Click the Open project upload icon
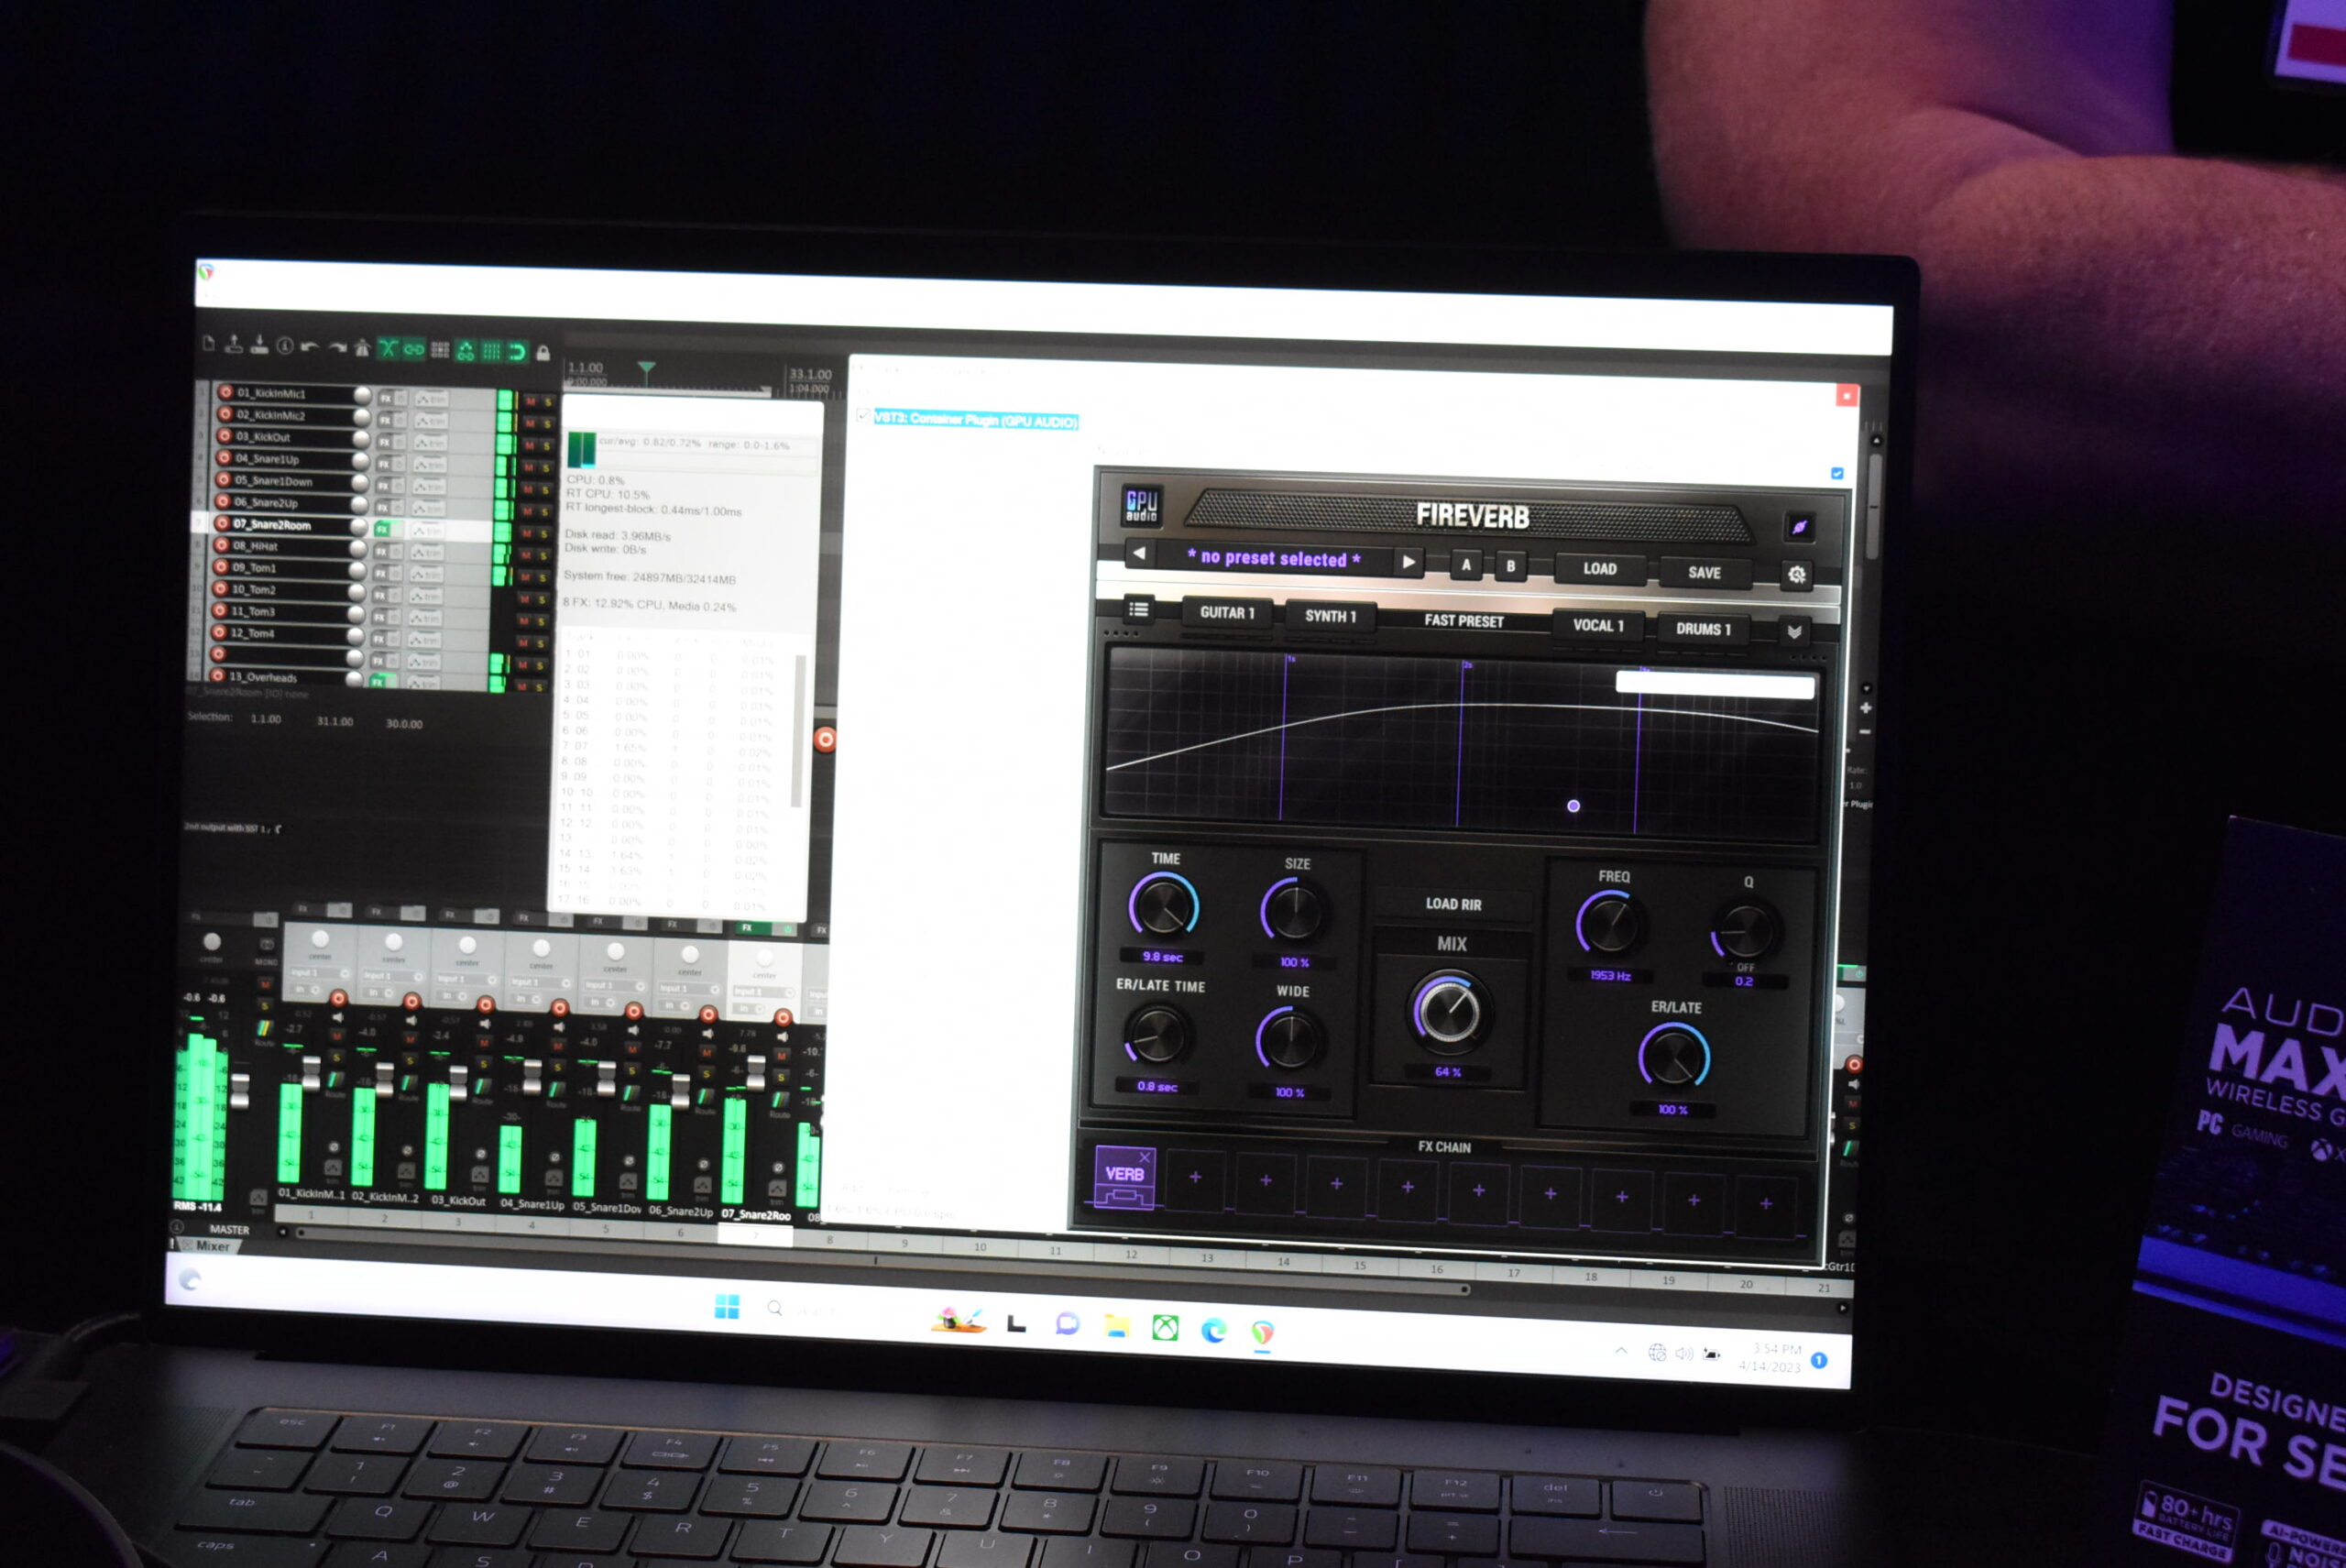 click(x=233, y=344)
